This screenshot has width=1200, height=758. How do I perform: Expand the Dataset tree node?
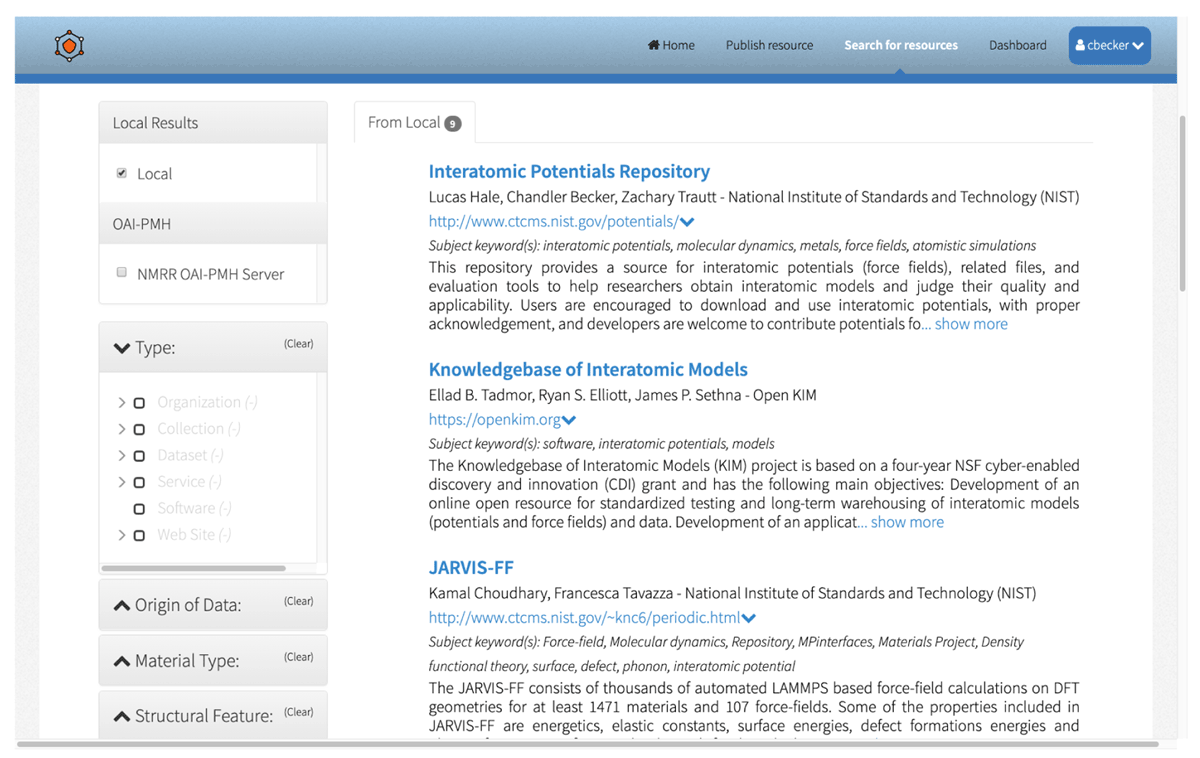click(x=122, y=455)
